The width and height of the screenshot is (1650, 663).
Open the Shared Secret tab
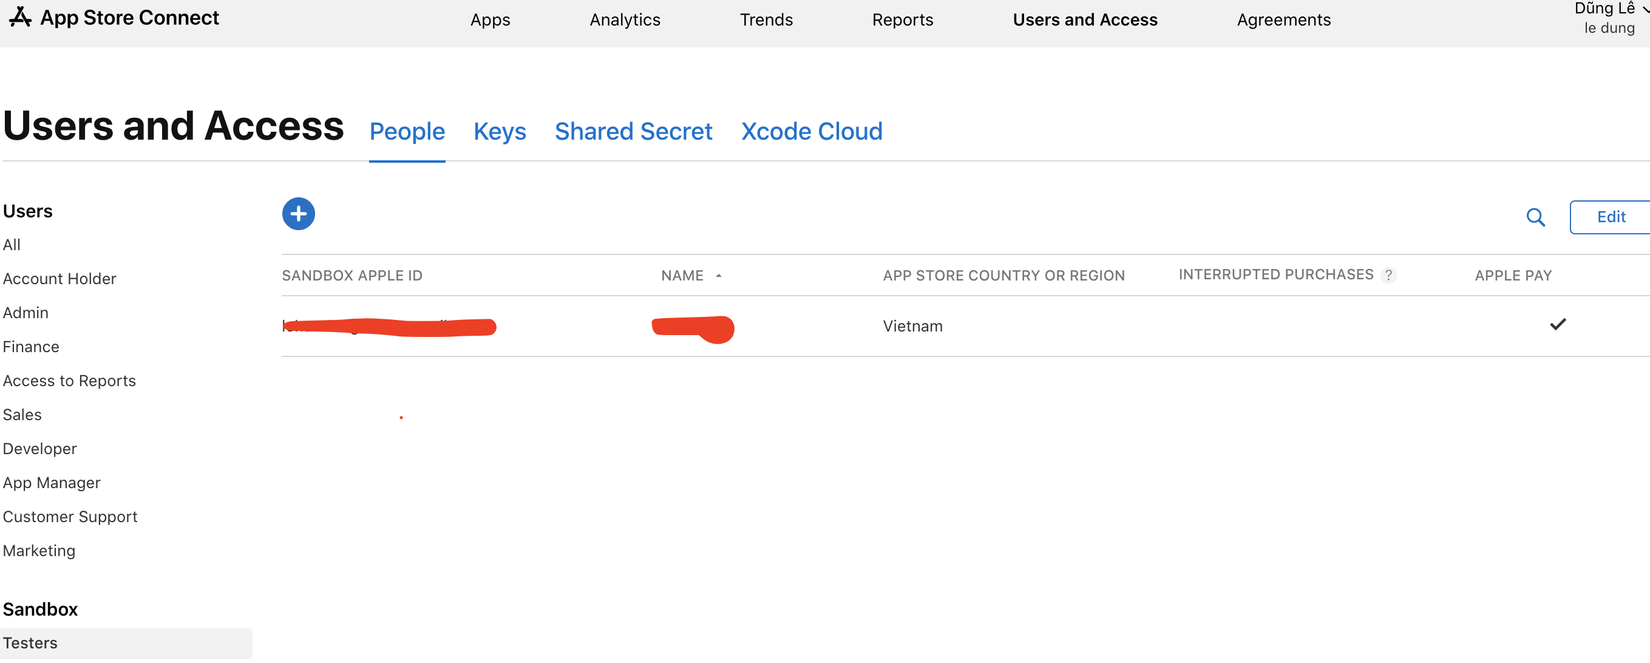(x=633, y=132)
